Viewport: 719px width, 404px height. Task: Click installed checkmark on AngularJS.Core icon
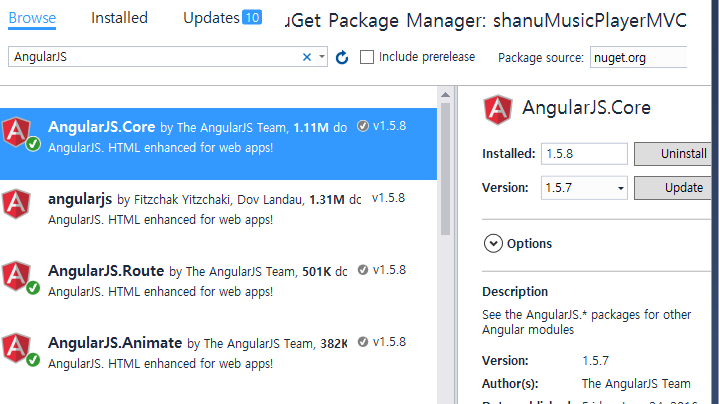click(x=33, y=144)
